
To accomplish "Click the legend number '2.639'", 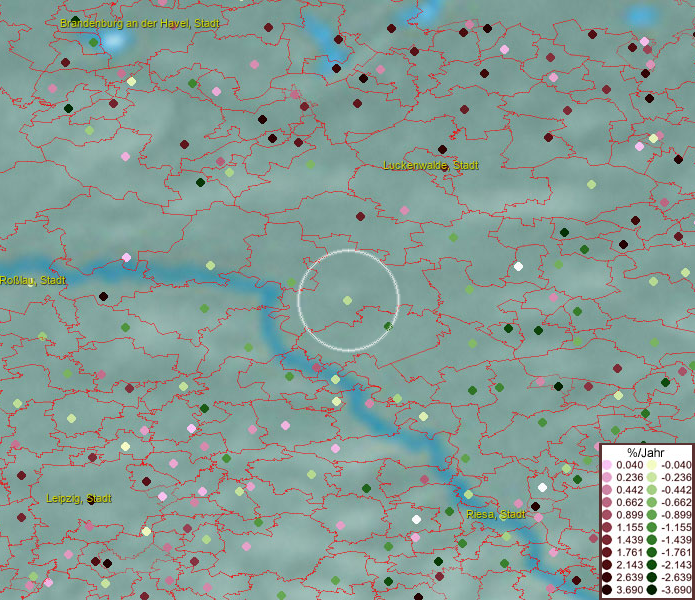I will (629, 577).
